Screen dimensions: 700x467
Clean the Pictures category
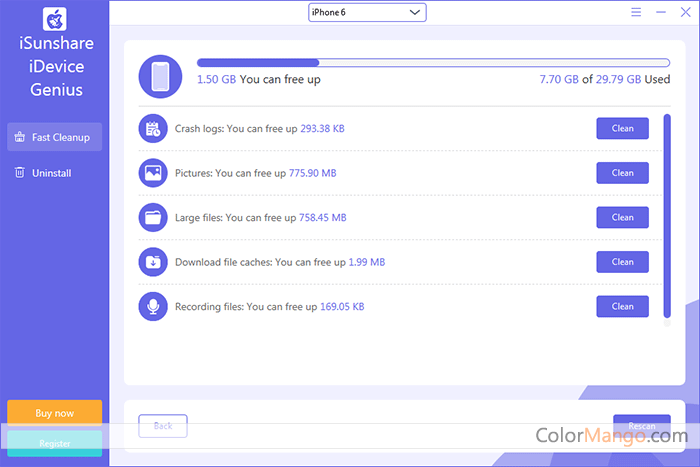[x=622, y=173]
